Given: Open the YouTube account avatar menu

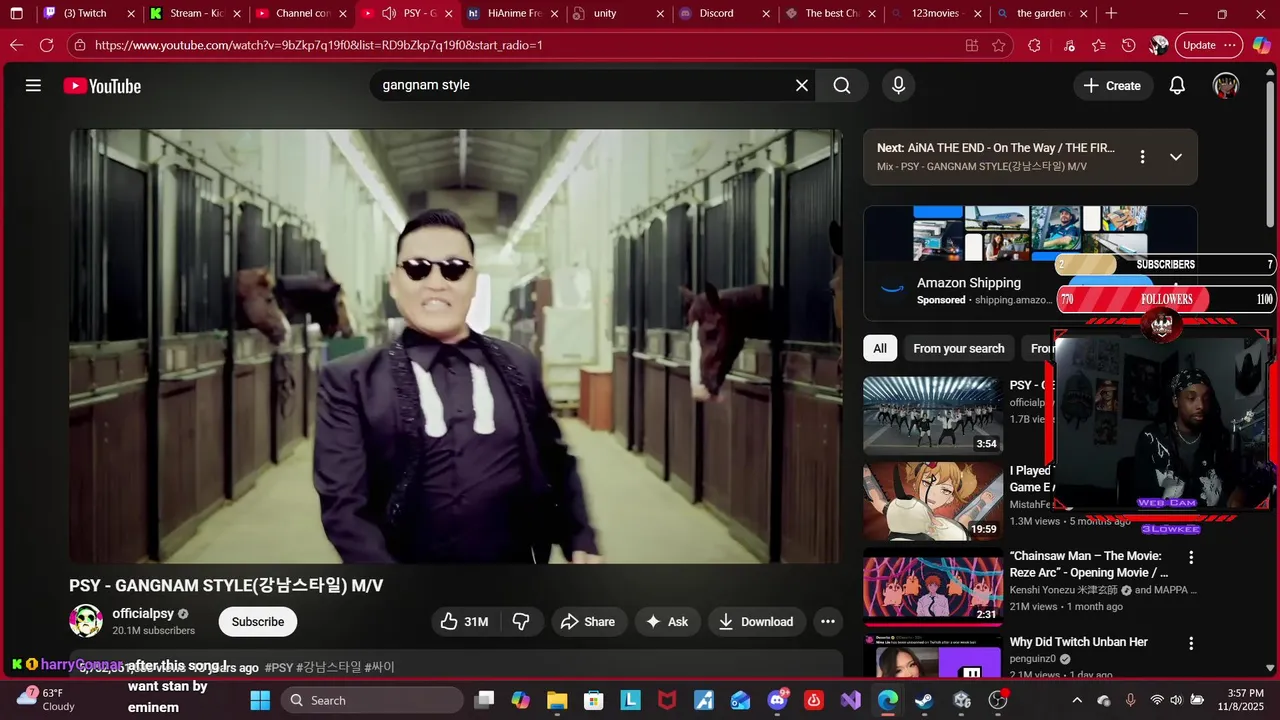Looking at the screenshot, I should [1226, 86].
